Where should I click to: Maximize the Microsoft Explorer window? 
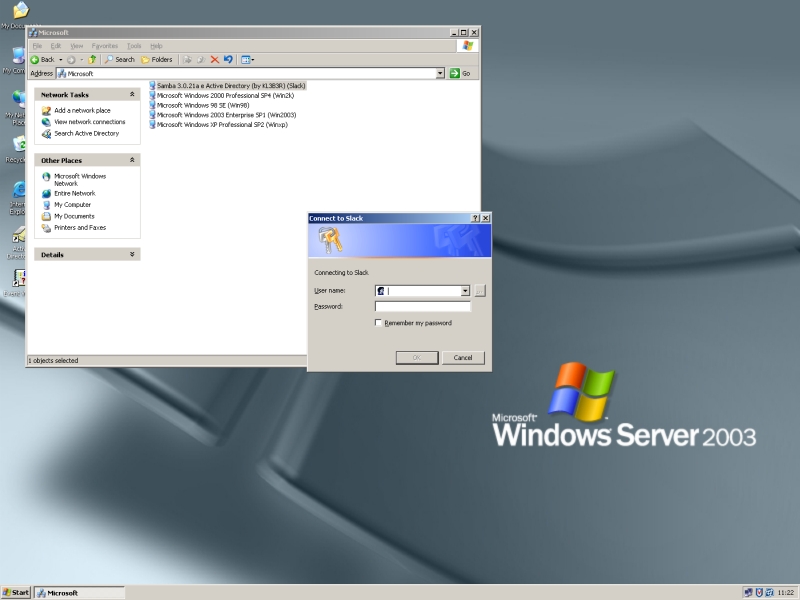464,33
